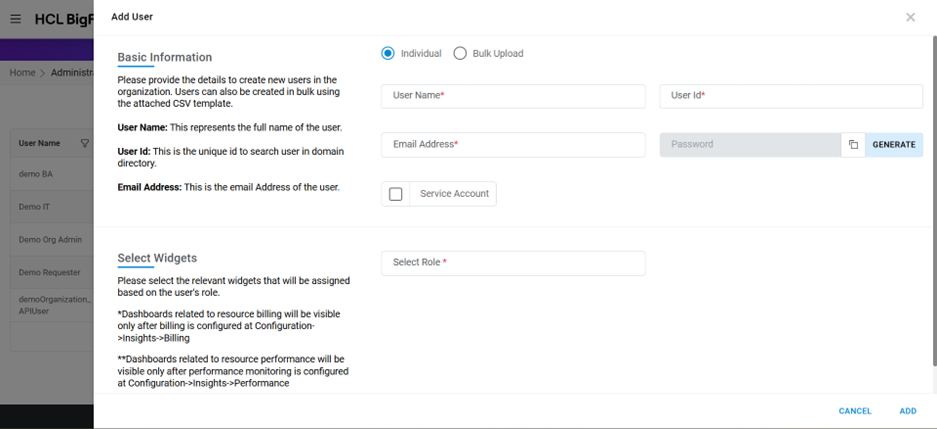The width and height of the screenshot is (937, 429).
Task: Open the hamburger navigation menu
Action: click(x=15, y=19)
